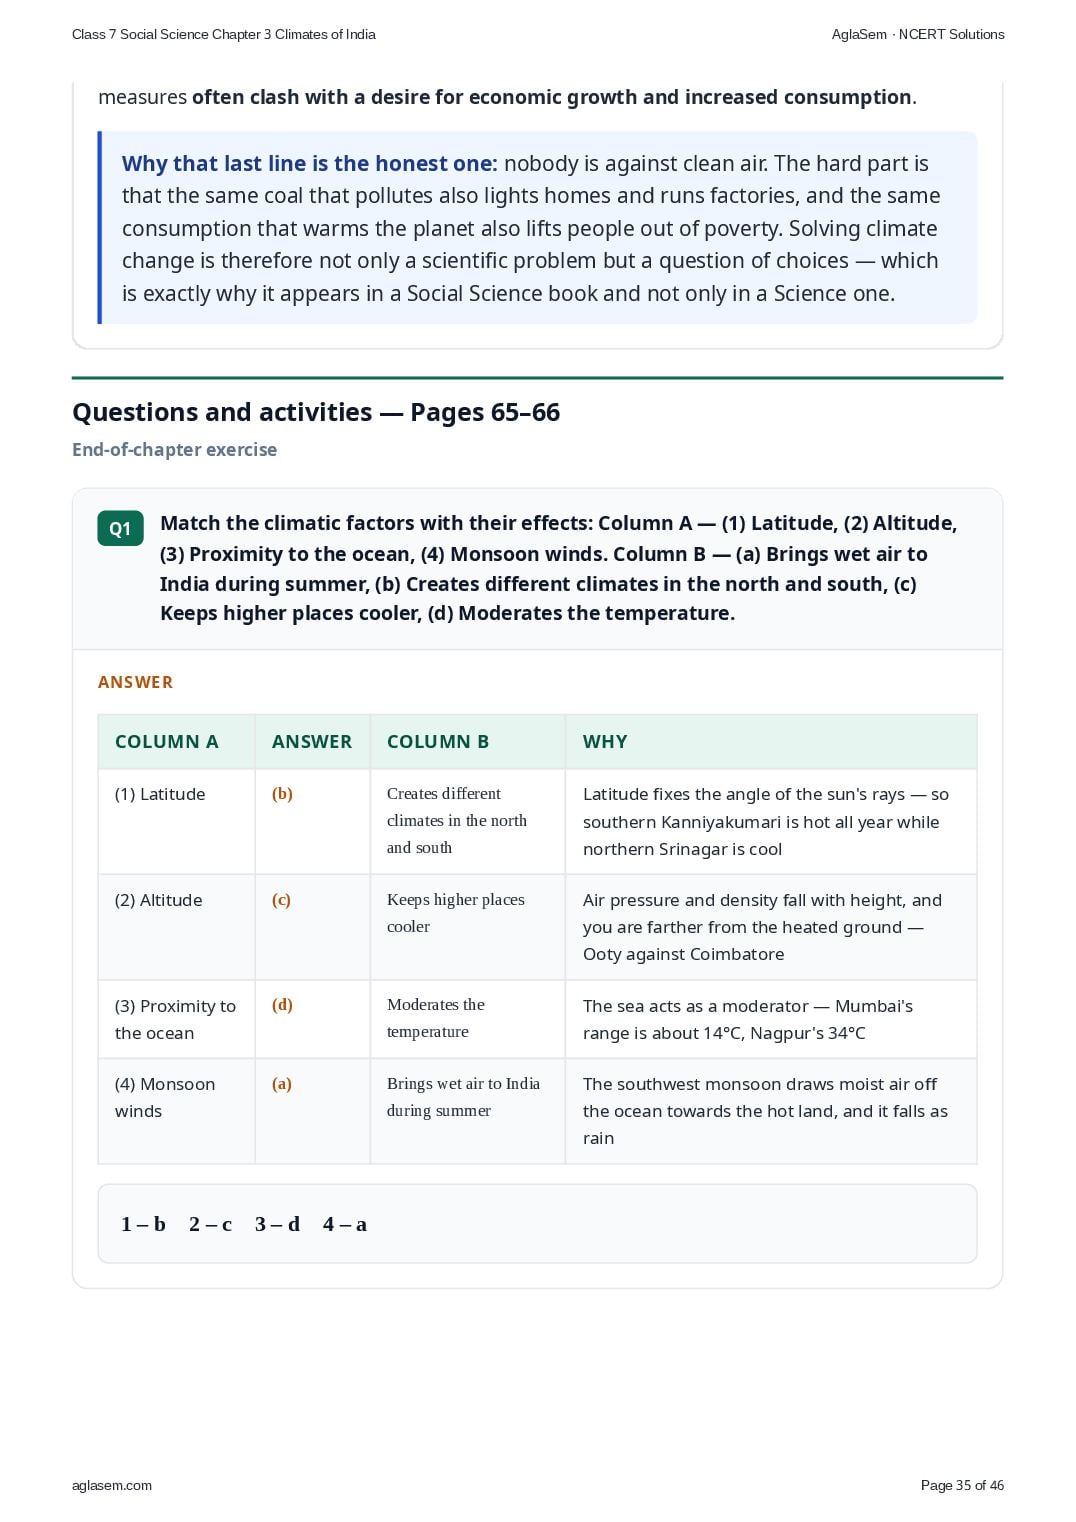Screen dimensions: 1076x1522
Task: Click the Mumbai's range explanation cell
Action: pyautogui.click(x=771, y=1019)
